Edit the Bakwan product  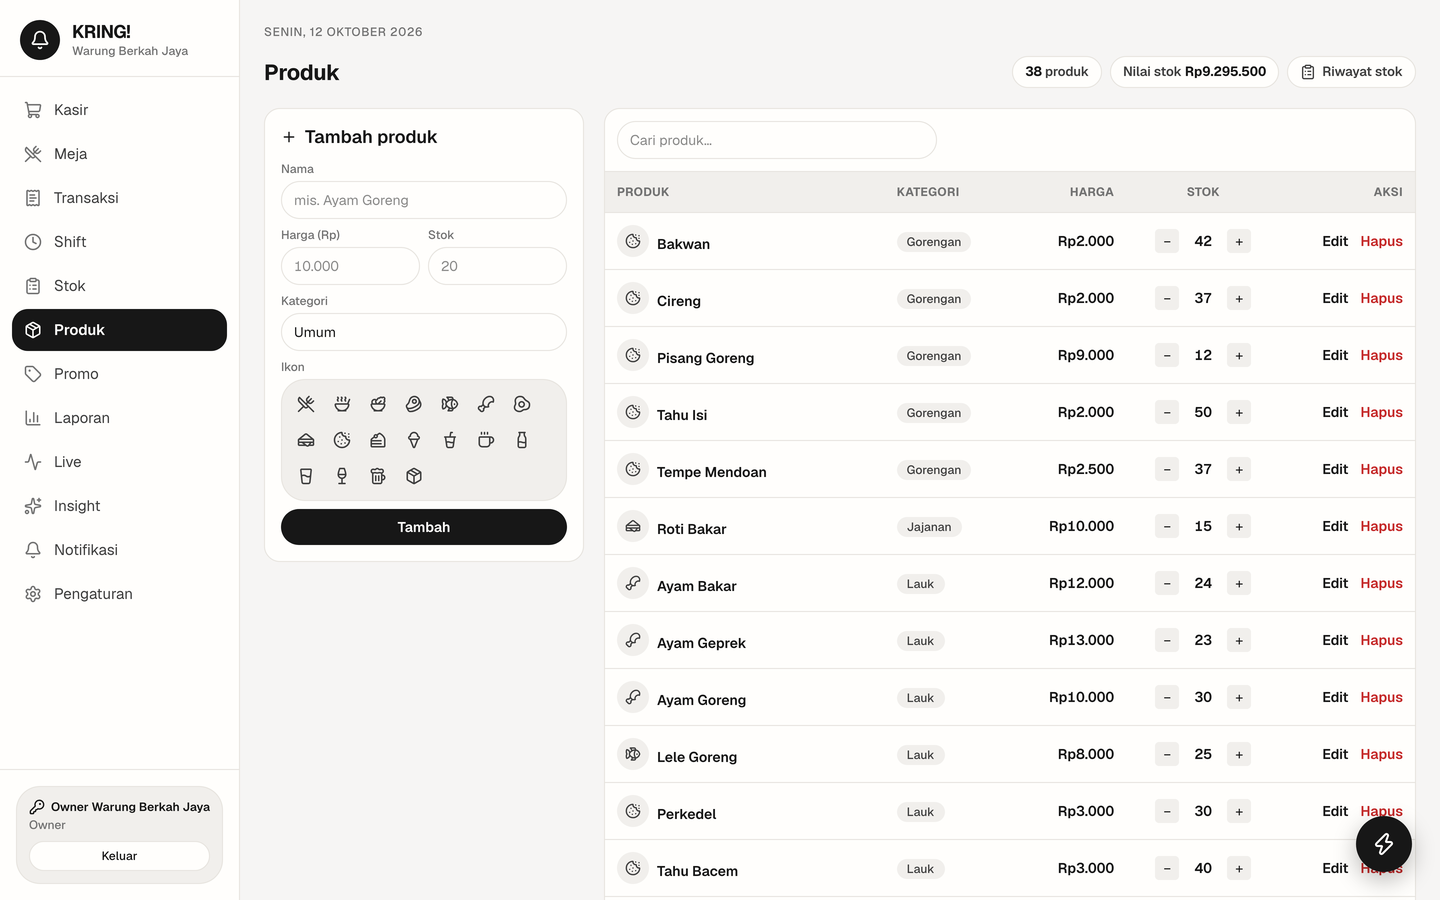[1335, 241]
